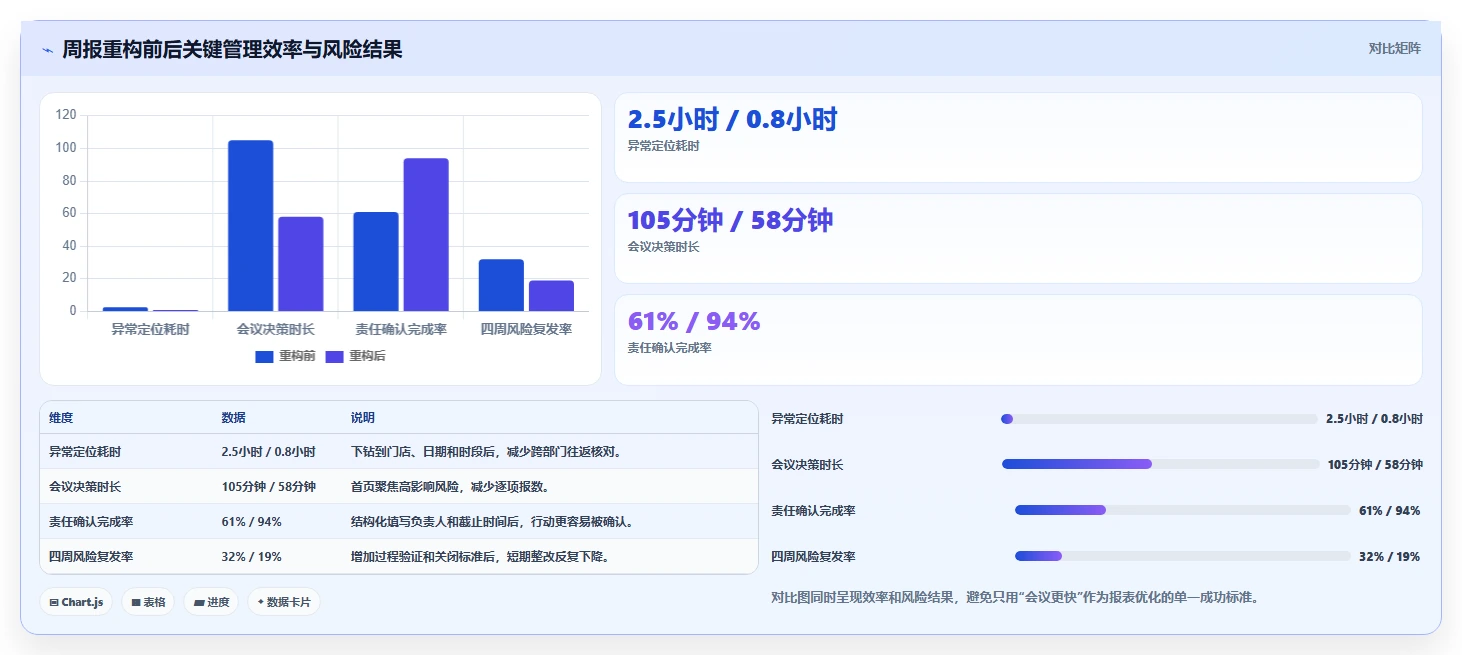Click the y-axis tick value 40
Image resolution: width=1462 pixels, height=655 pixels.
click(69, 246)
